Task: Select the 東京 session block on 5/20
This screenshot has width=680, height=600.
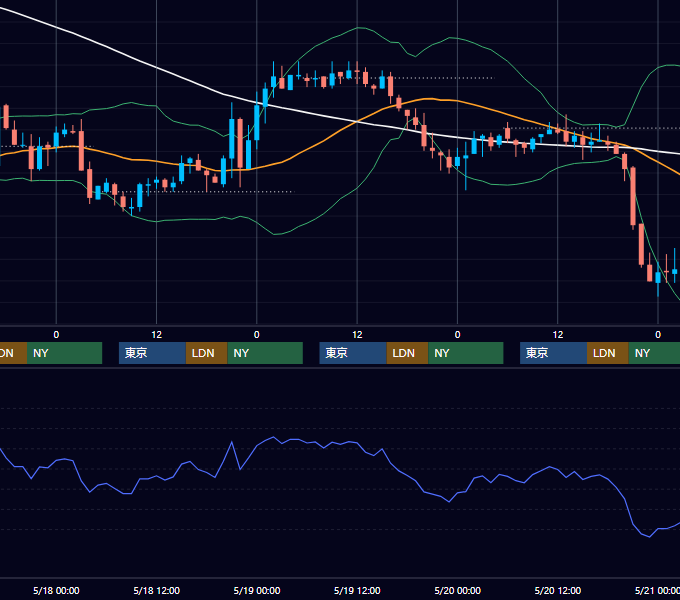Action: point(553,353)
